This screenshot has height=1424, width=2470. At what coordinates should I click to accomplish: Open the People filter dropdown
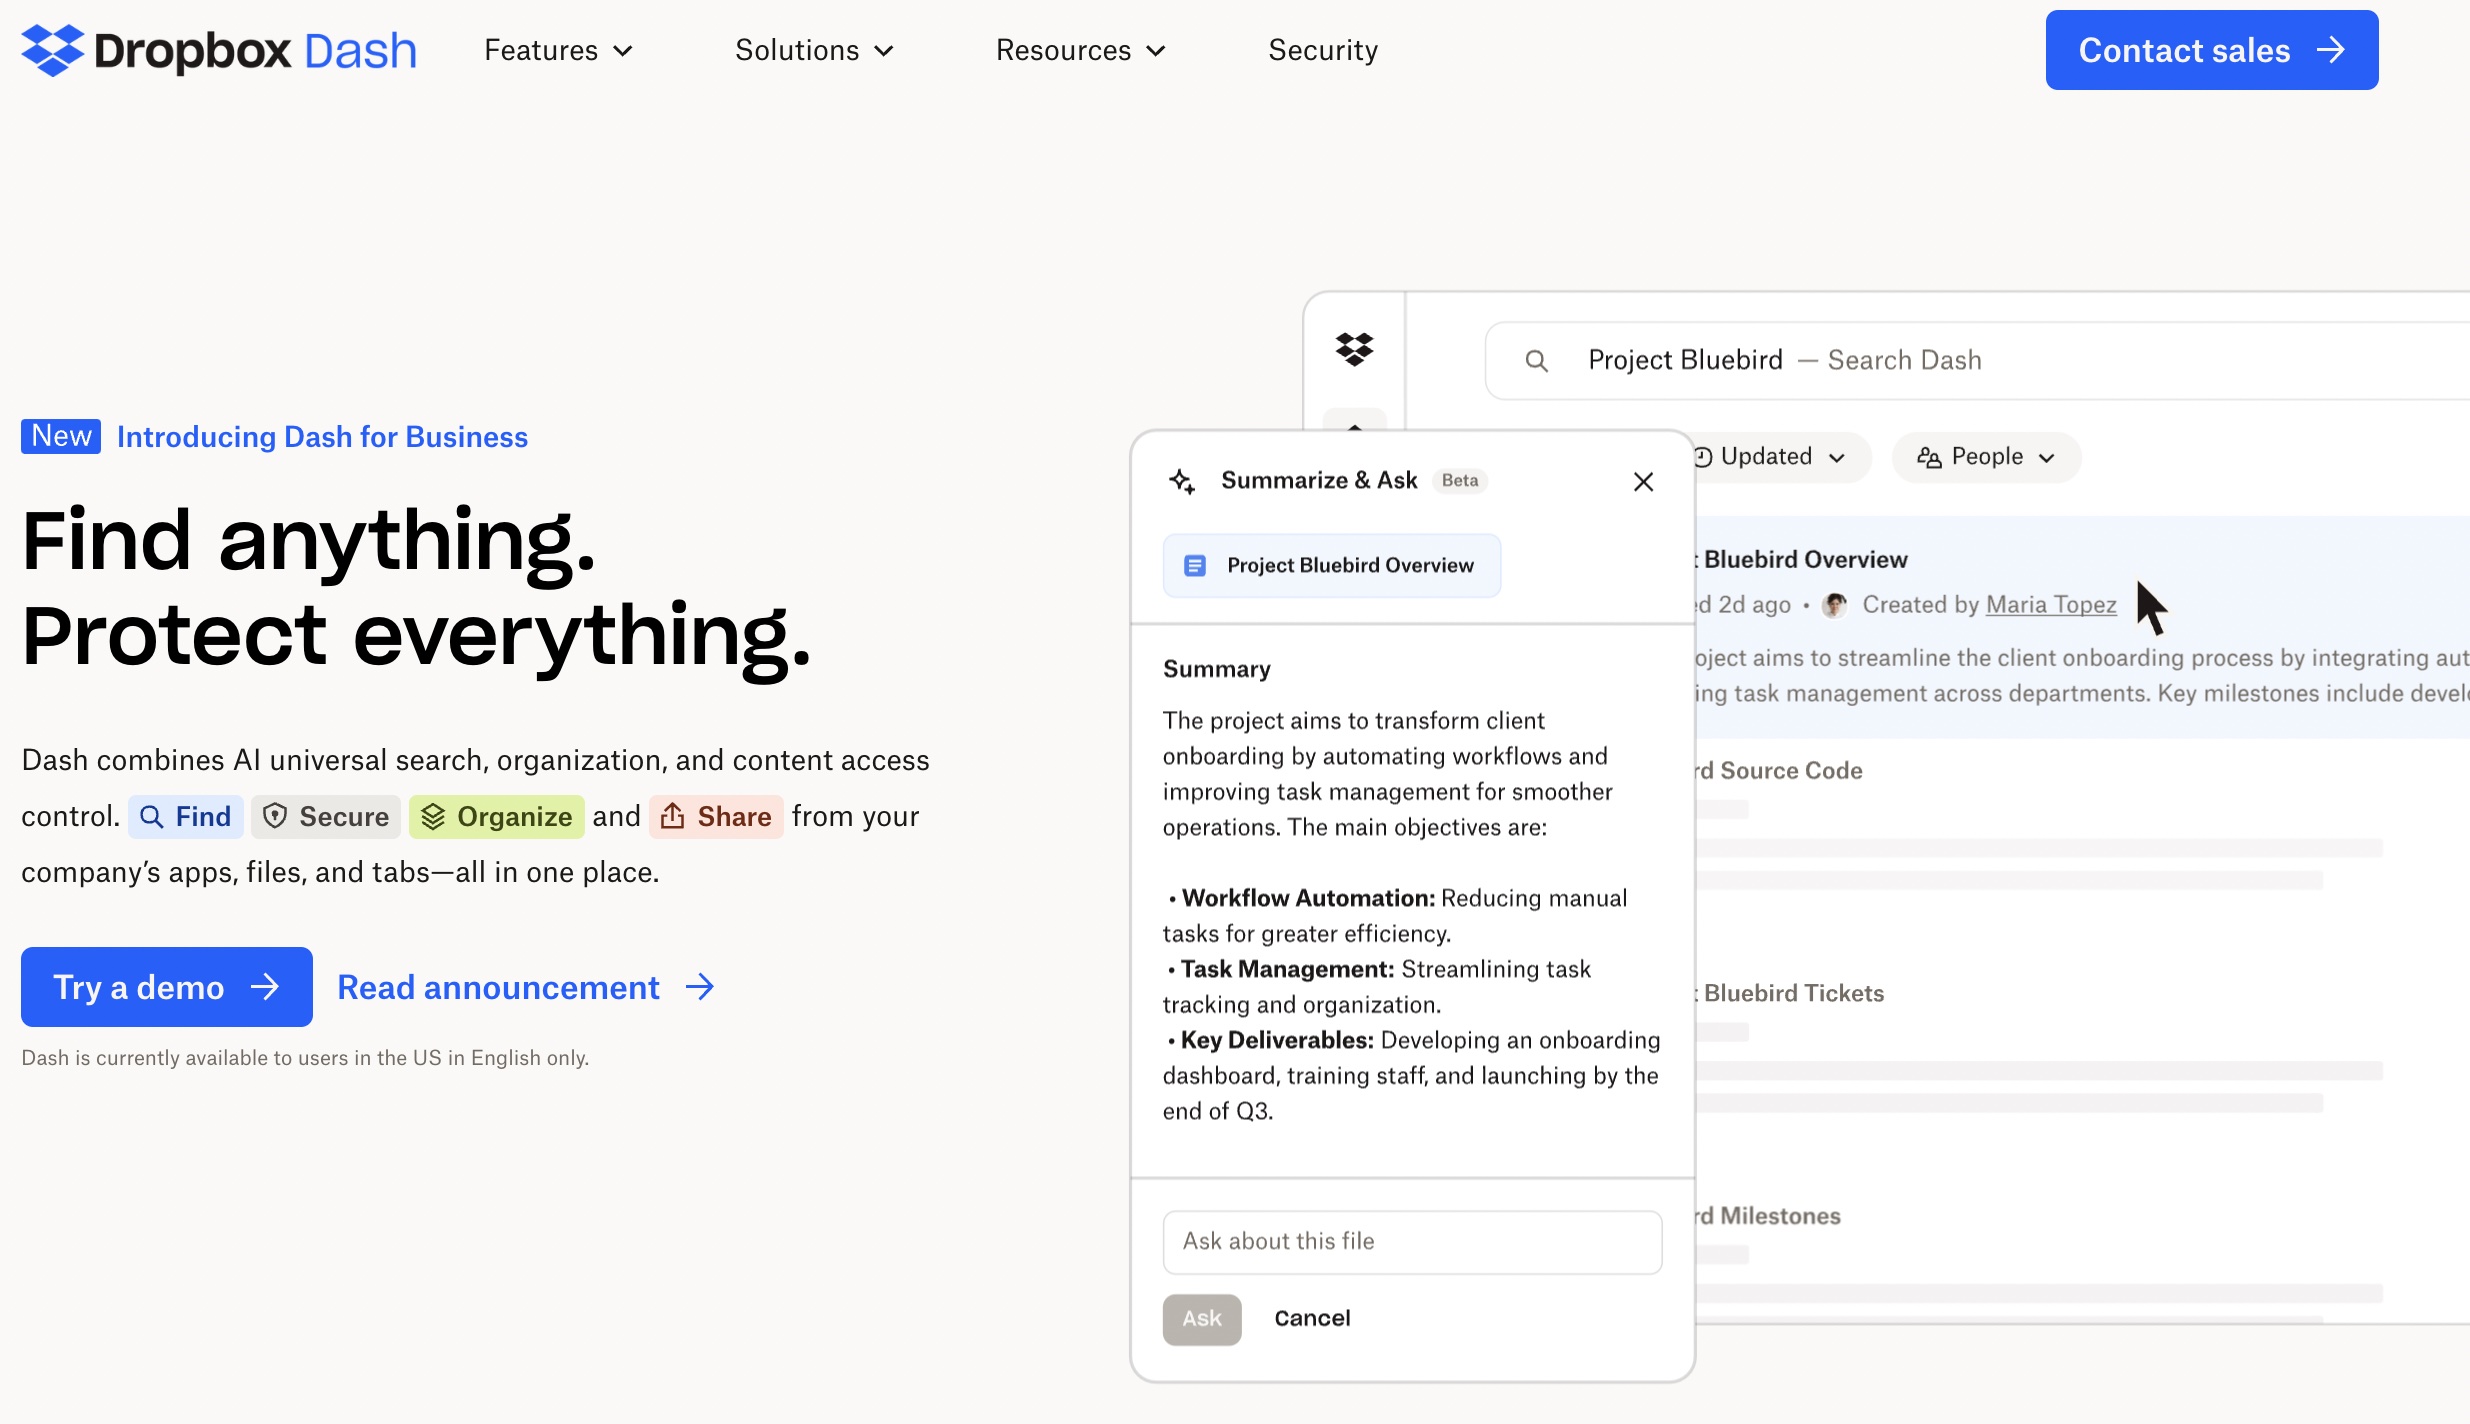pos(1986,457)
